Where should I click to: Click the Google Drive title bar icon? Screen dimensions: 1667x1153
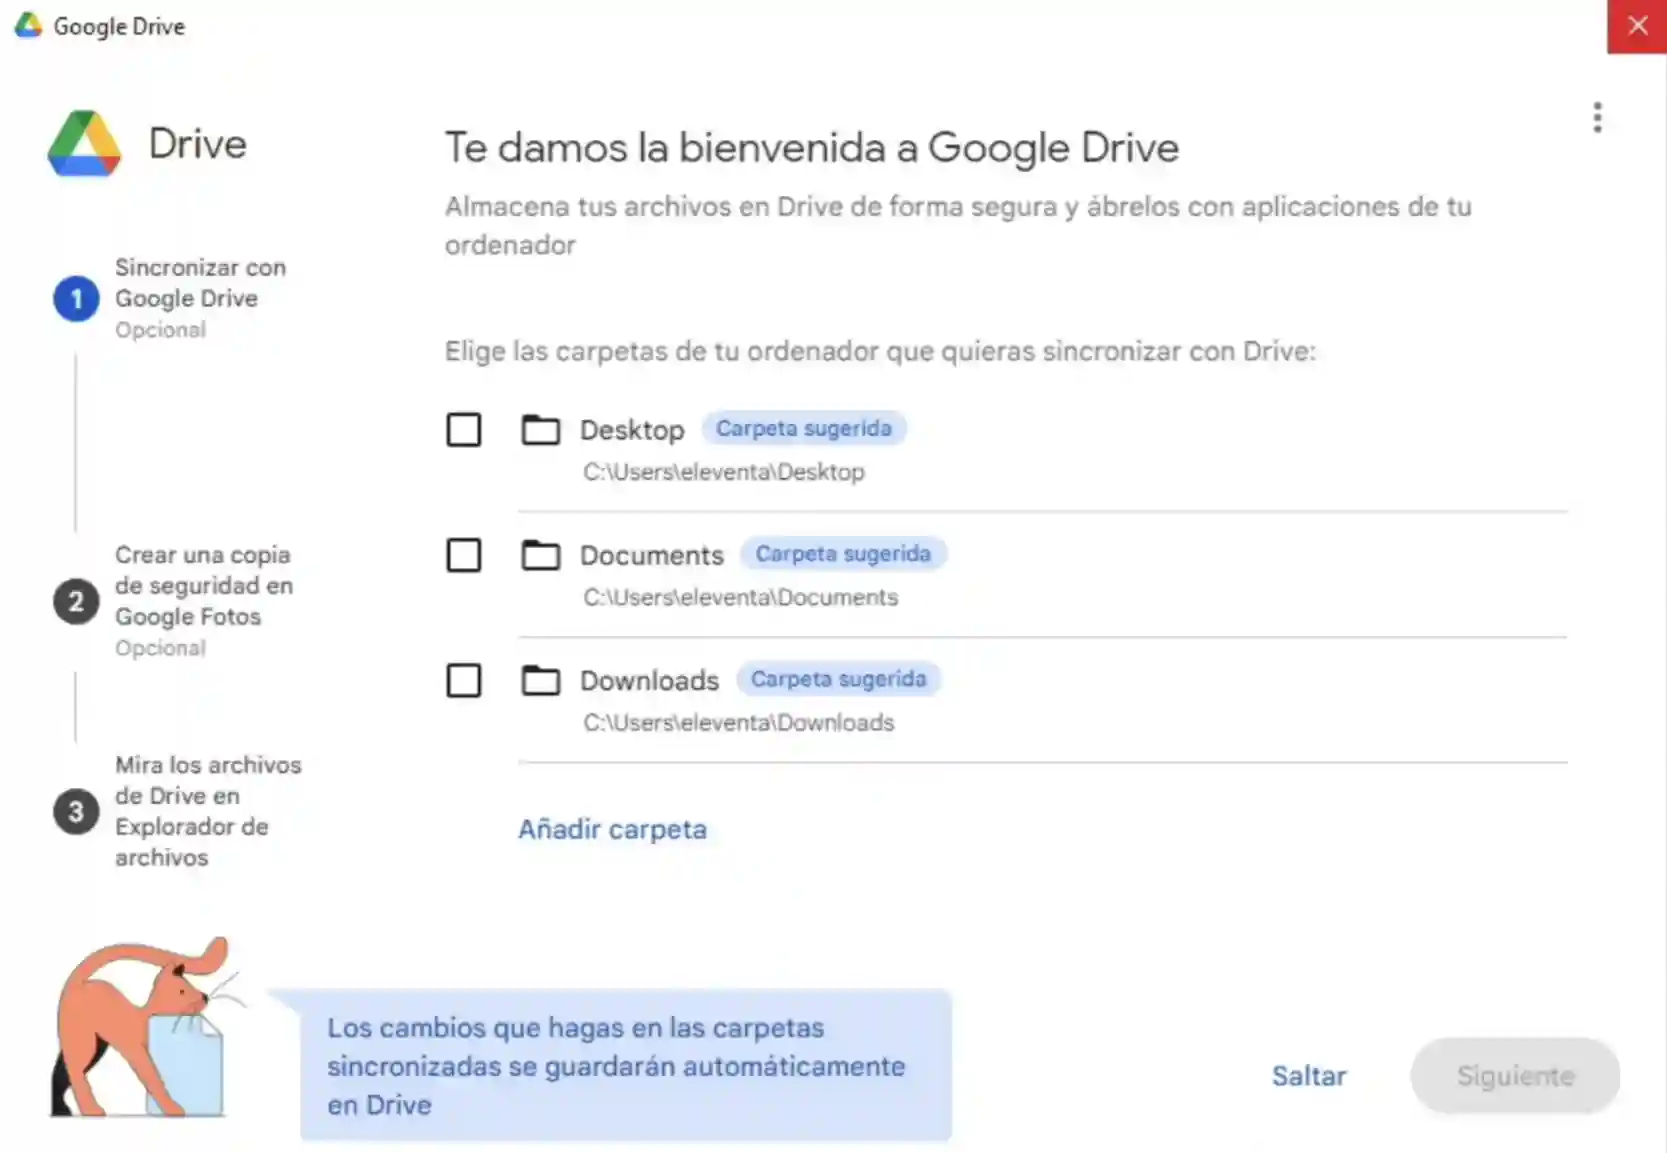[x=28, y=25]
